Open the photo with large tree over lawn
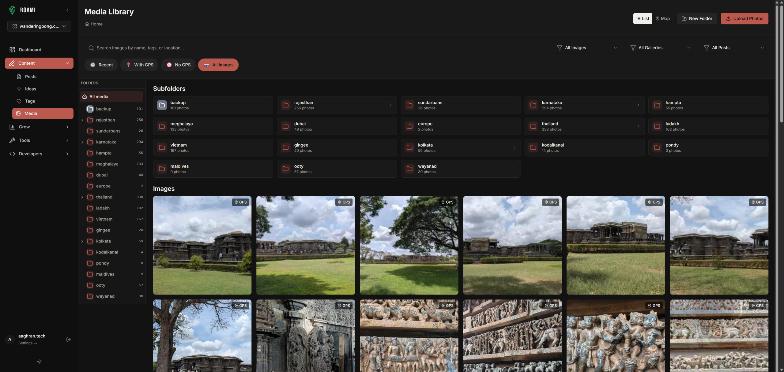 coord(409,246)
